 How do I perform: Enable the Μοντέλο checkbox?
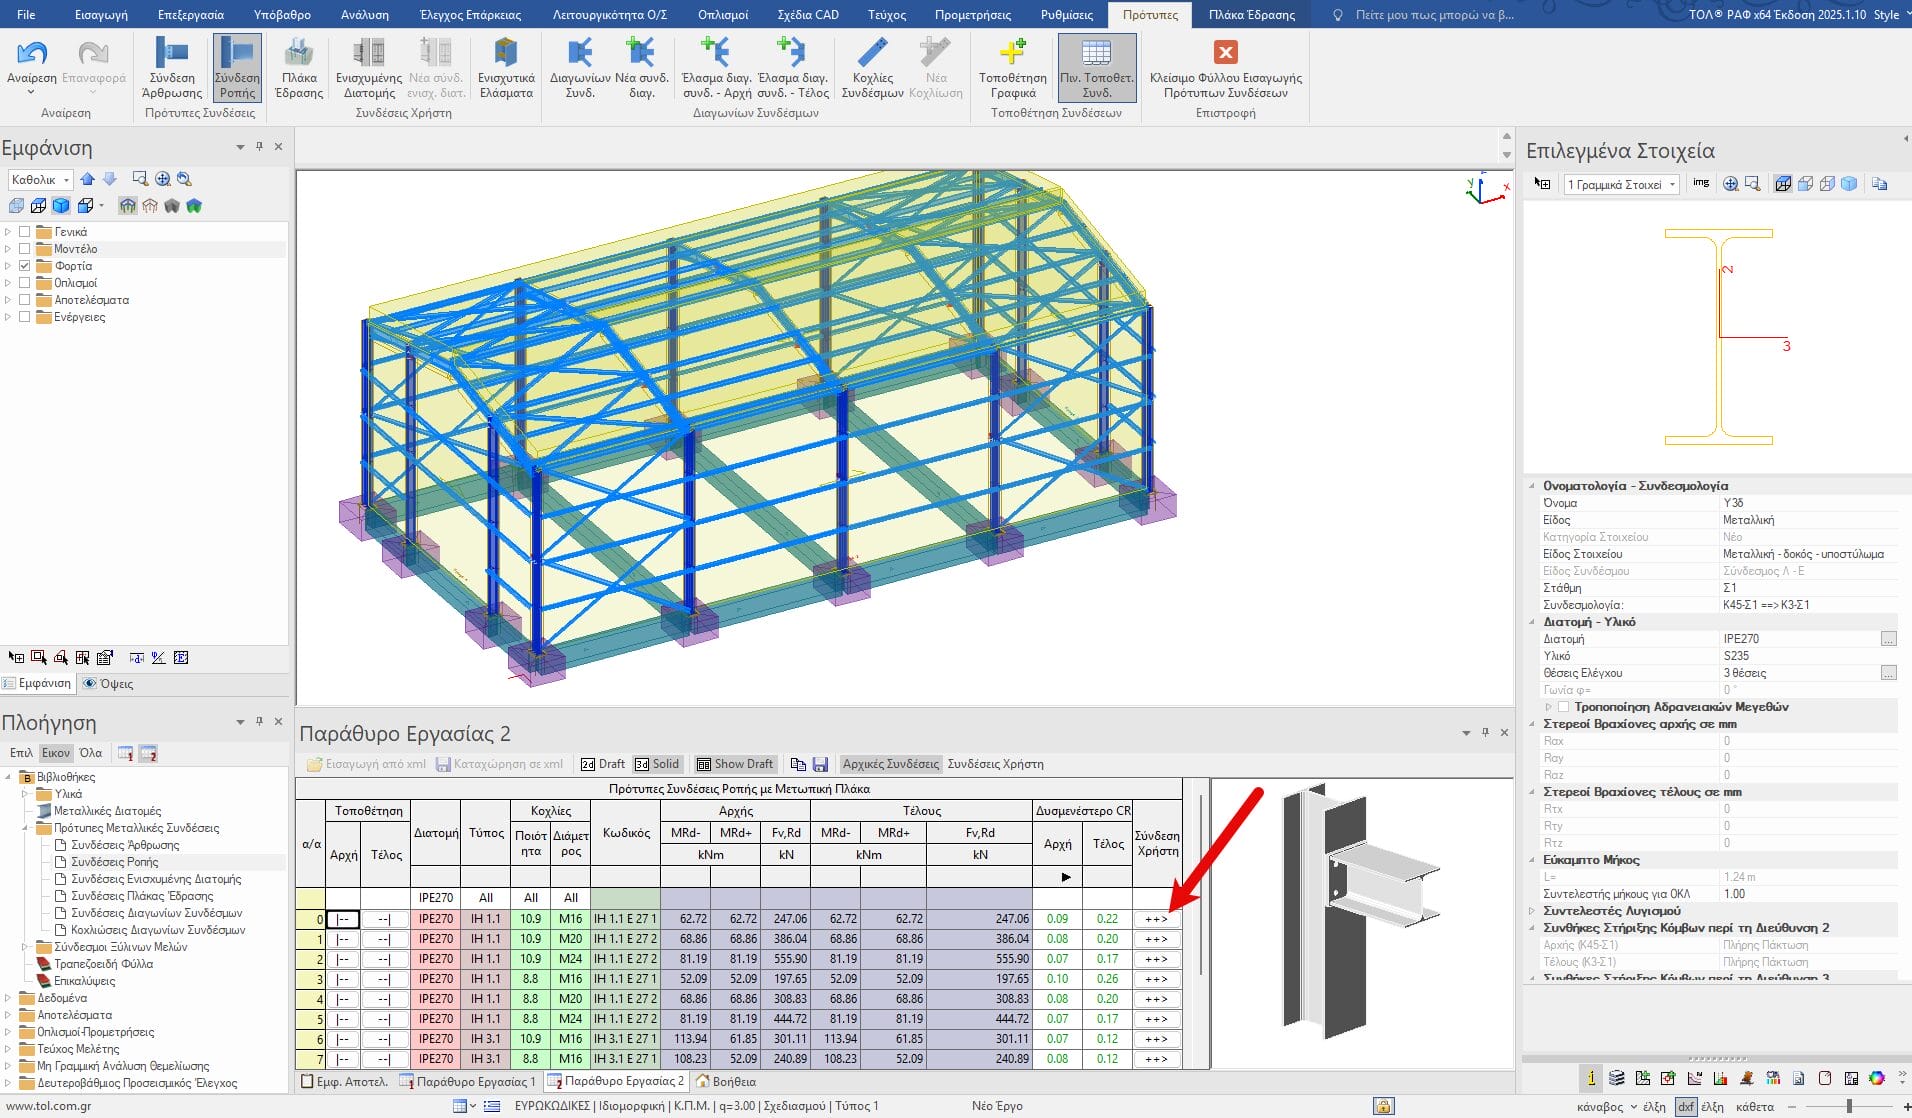click(25, 249)
